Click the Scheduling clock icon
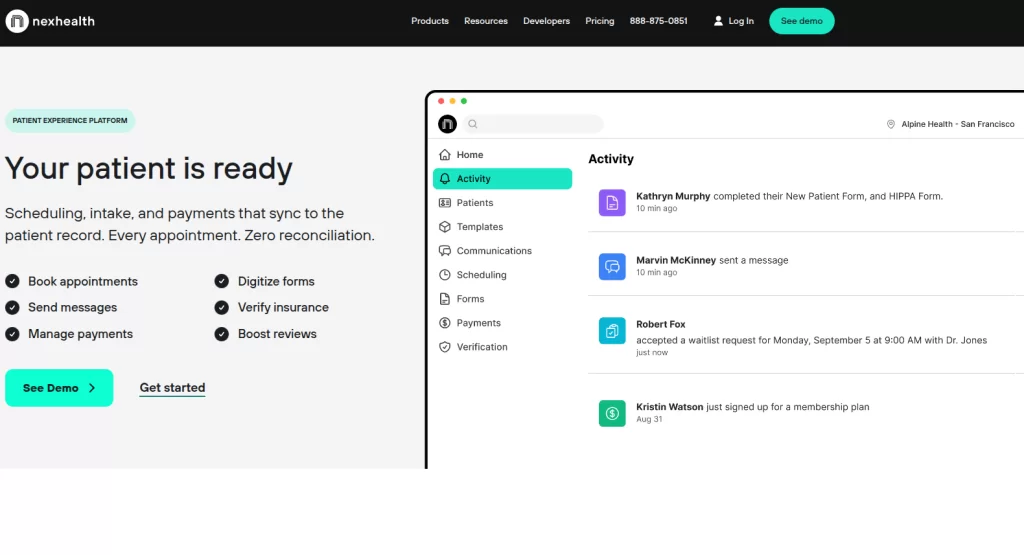 [x=445, y=275]
